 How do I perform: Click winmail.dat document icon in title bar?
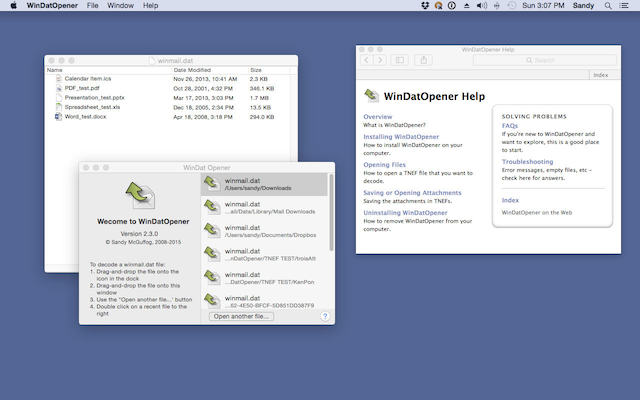(x=152, y=60)
